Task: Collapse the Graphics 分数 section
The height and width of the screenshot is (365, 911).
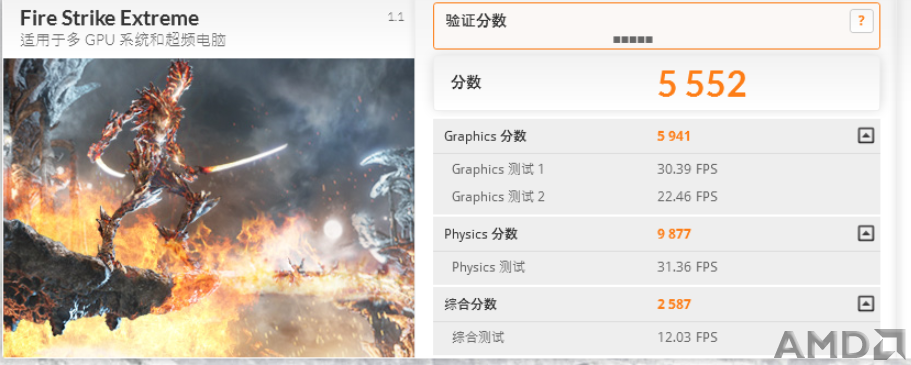Action: [866, 136]
